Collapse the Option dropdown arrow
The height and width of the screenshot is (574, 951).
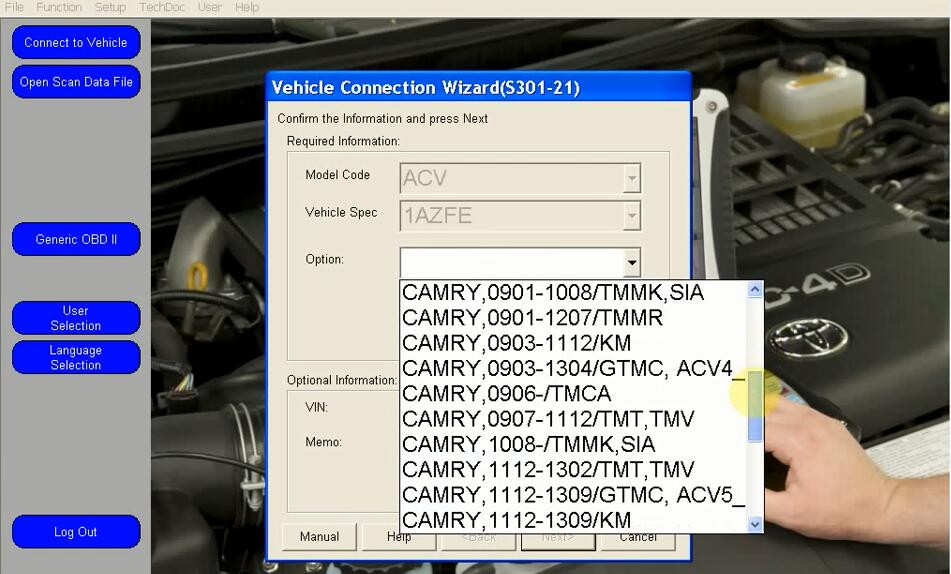tap(632, 263)
